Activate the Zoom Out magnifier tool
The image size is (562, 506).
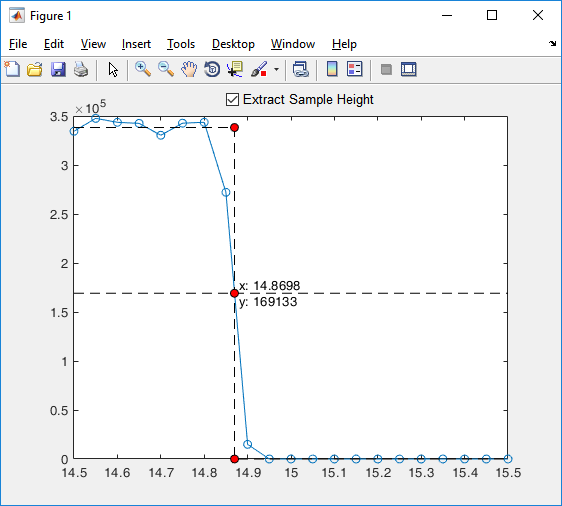[166, 69]
